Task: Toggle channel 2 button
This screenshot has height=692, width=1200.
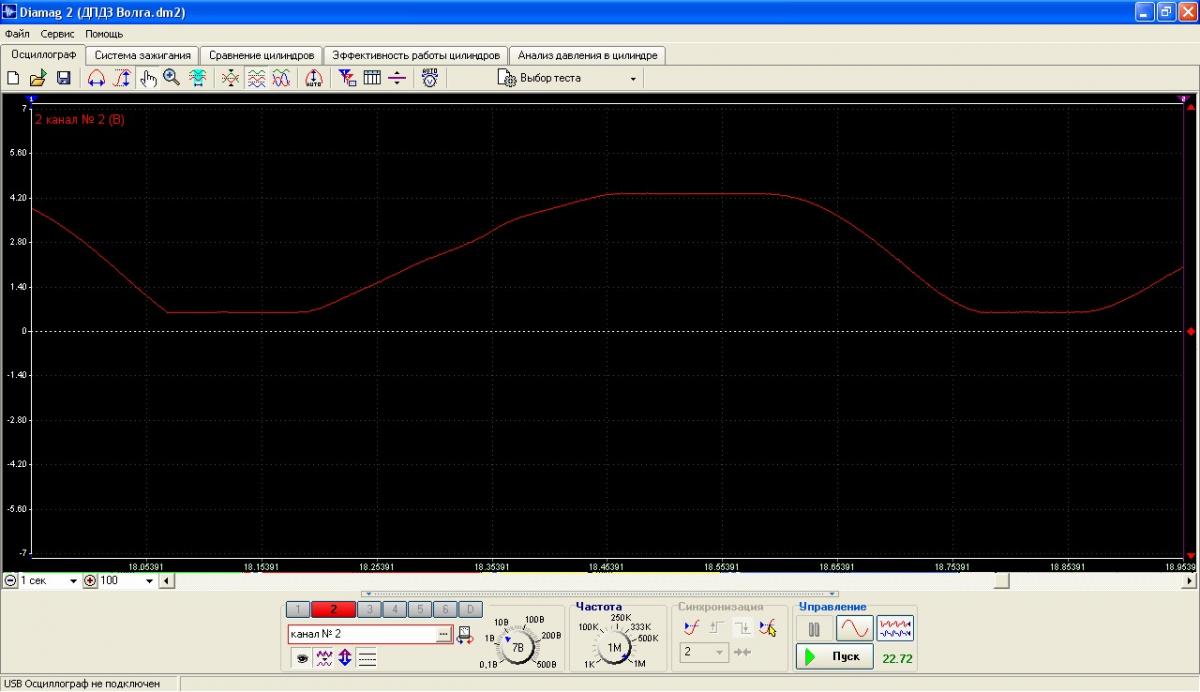Action: pyautogui.click(x=333, y=609)
